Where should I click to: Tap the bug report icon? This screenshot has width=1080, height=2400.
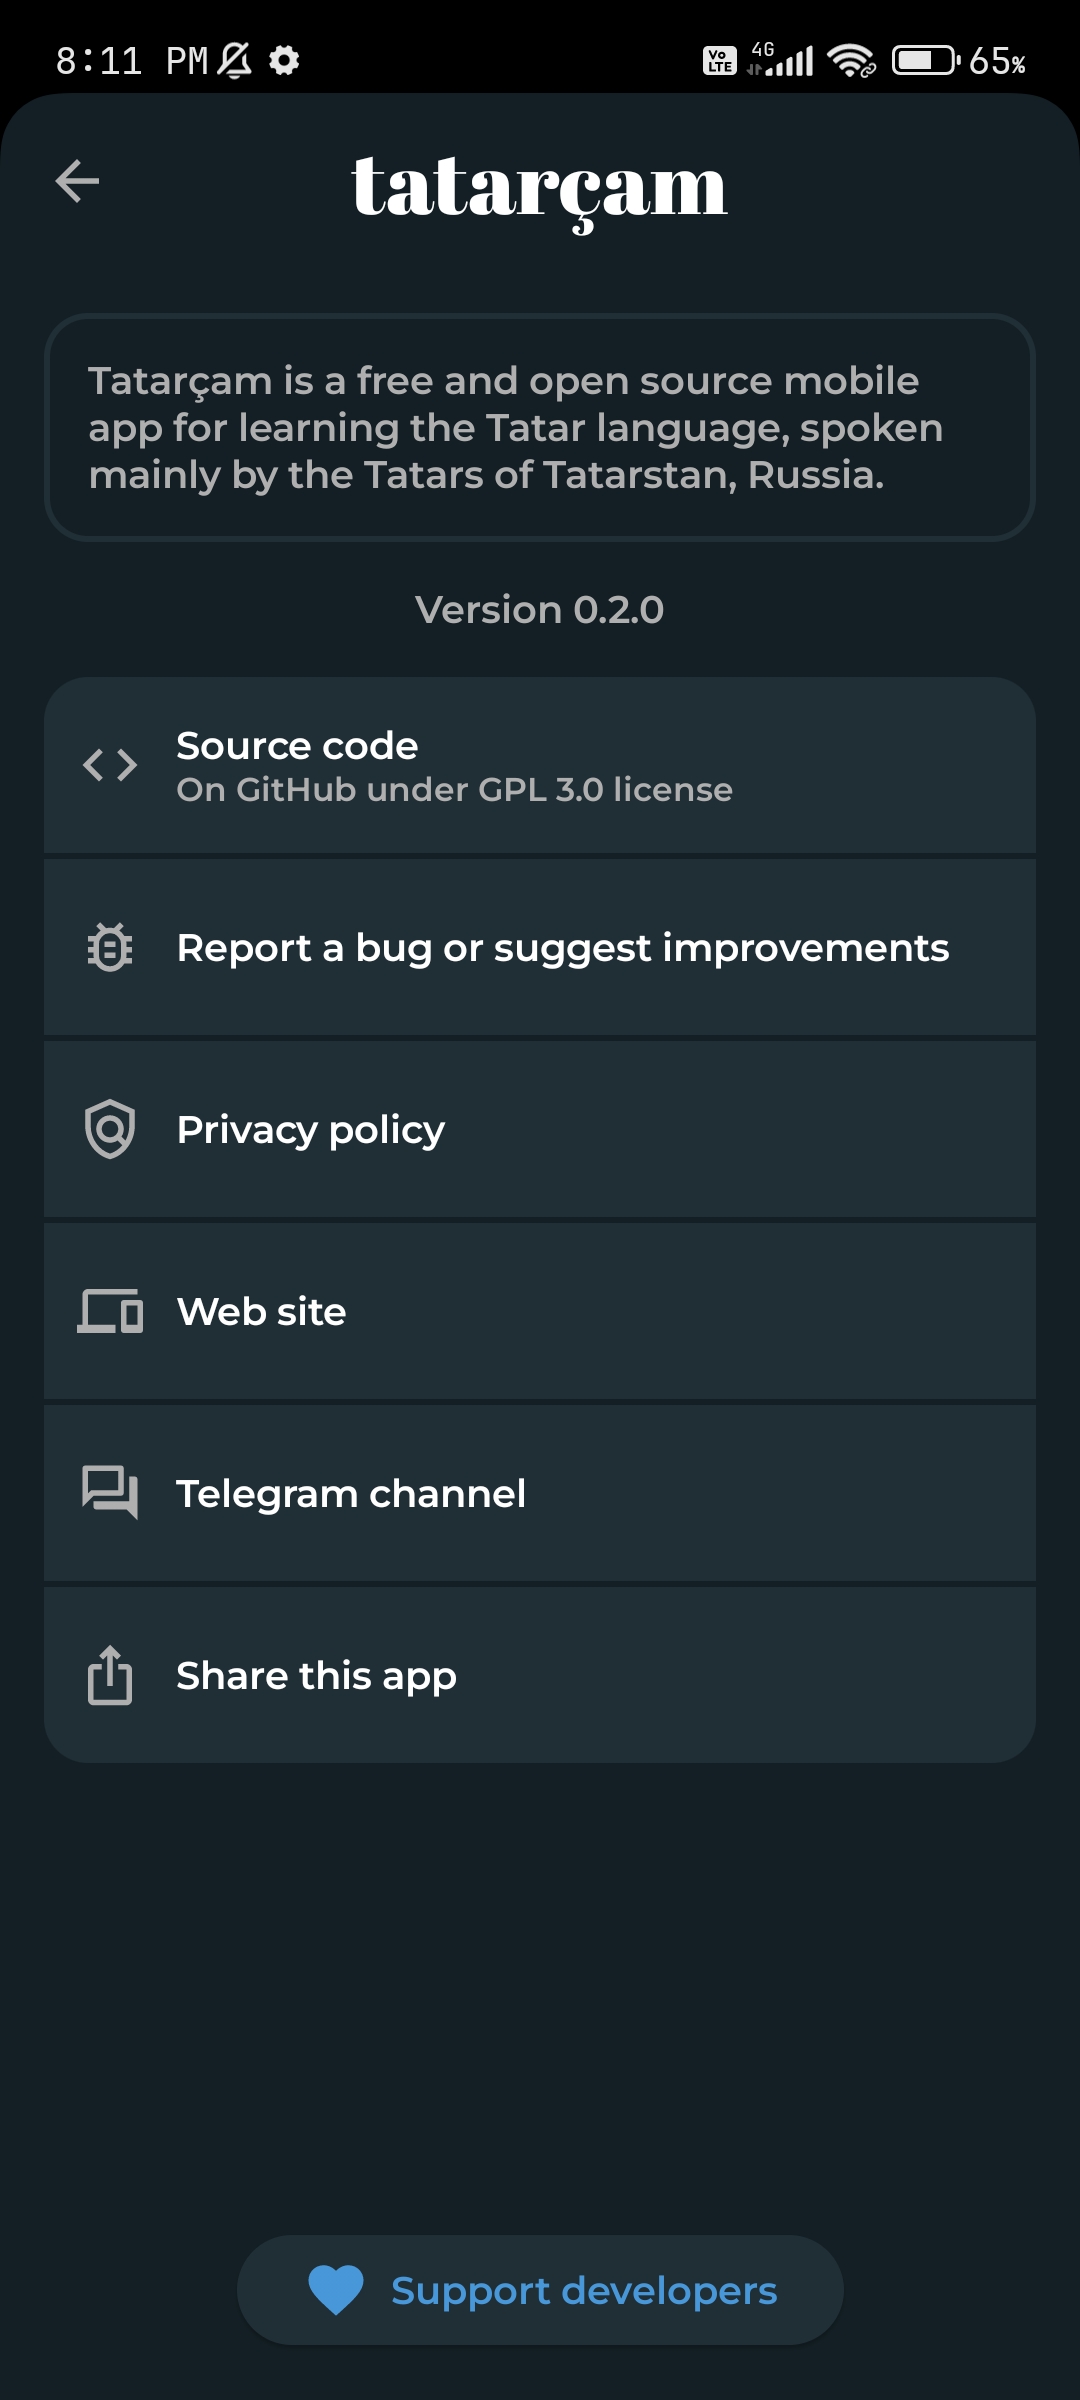pos(110,947)
